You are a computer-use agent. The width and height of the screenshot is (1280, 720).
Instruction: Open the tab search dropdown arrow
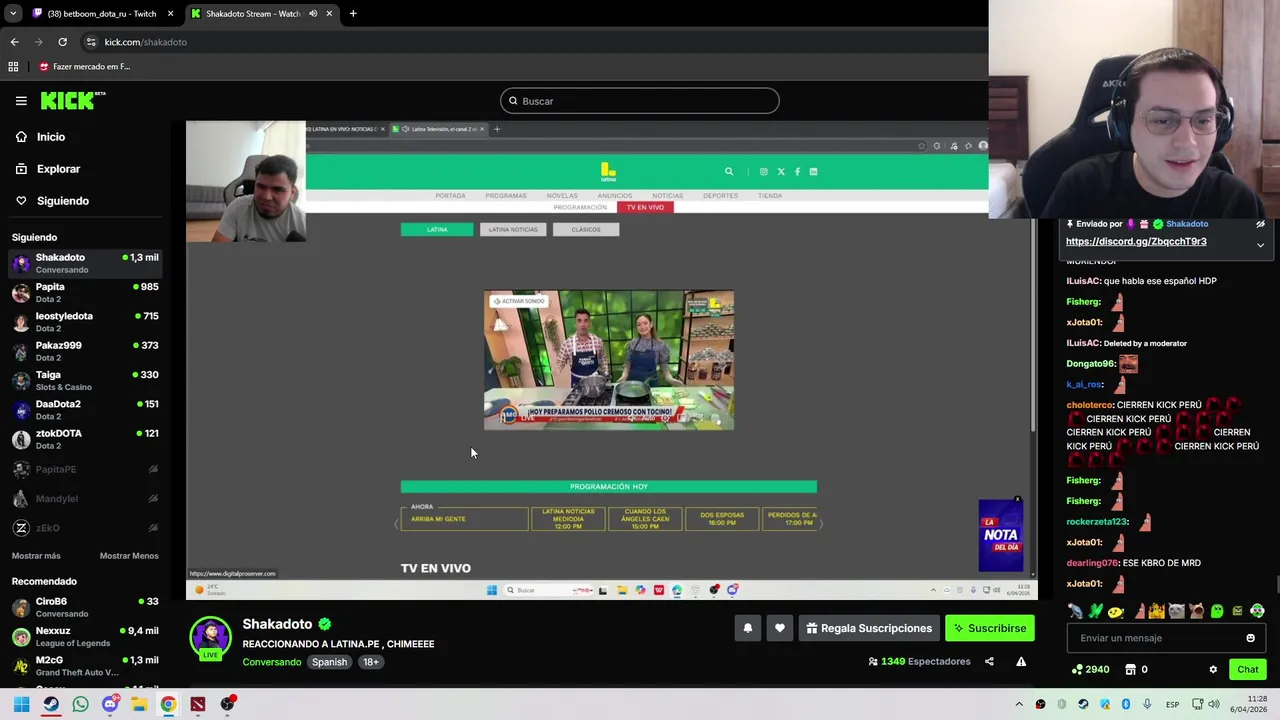coord(13,14)
